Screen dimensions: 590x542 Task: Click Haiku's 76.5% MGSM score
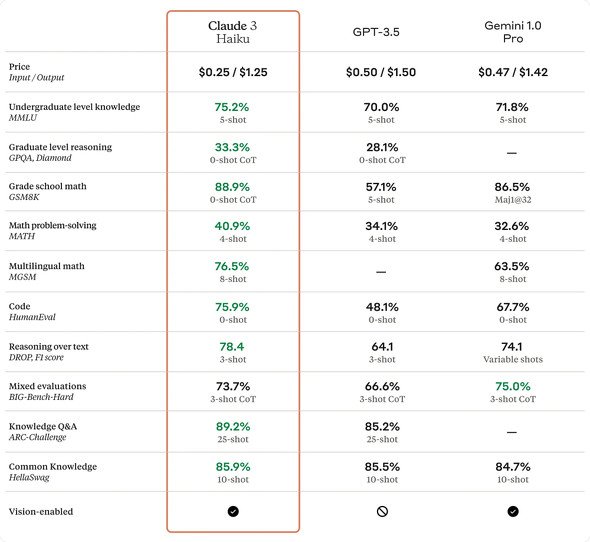tap(232, 266)
